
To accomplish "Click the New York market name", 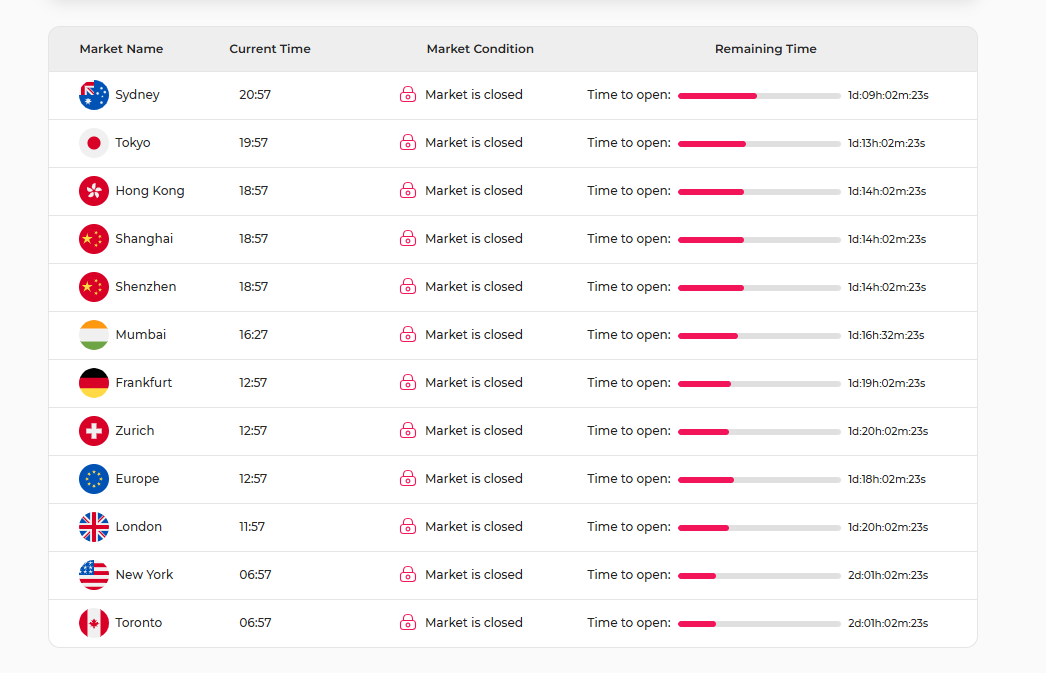I will tap(144, 575).
